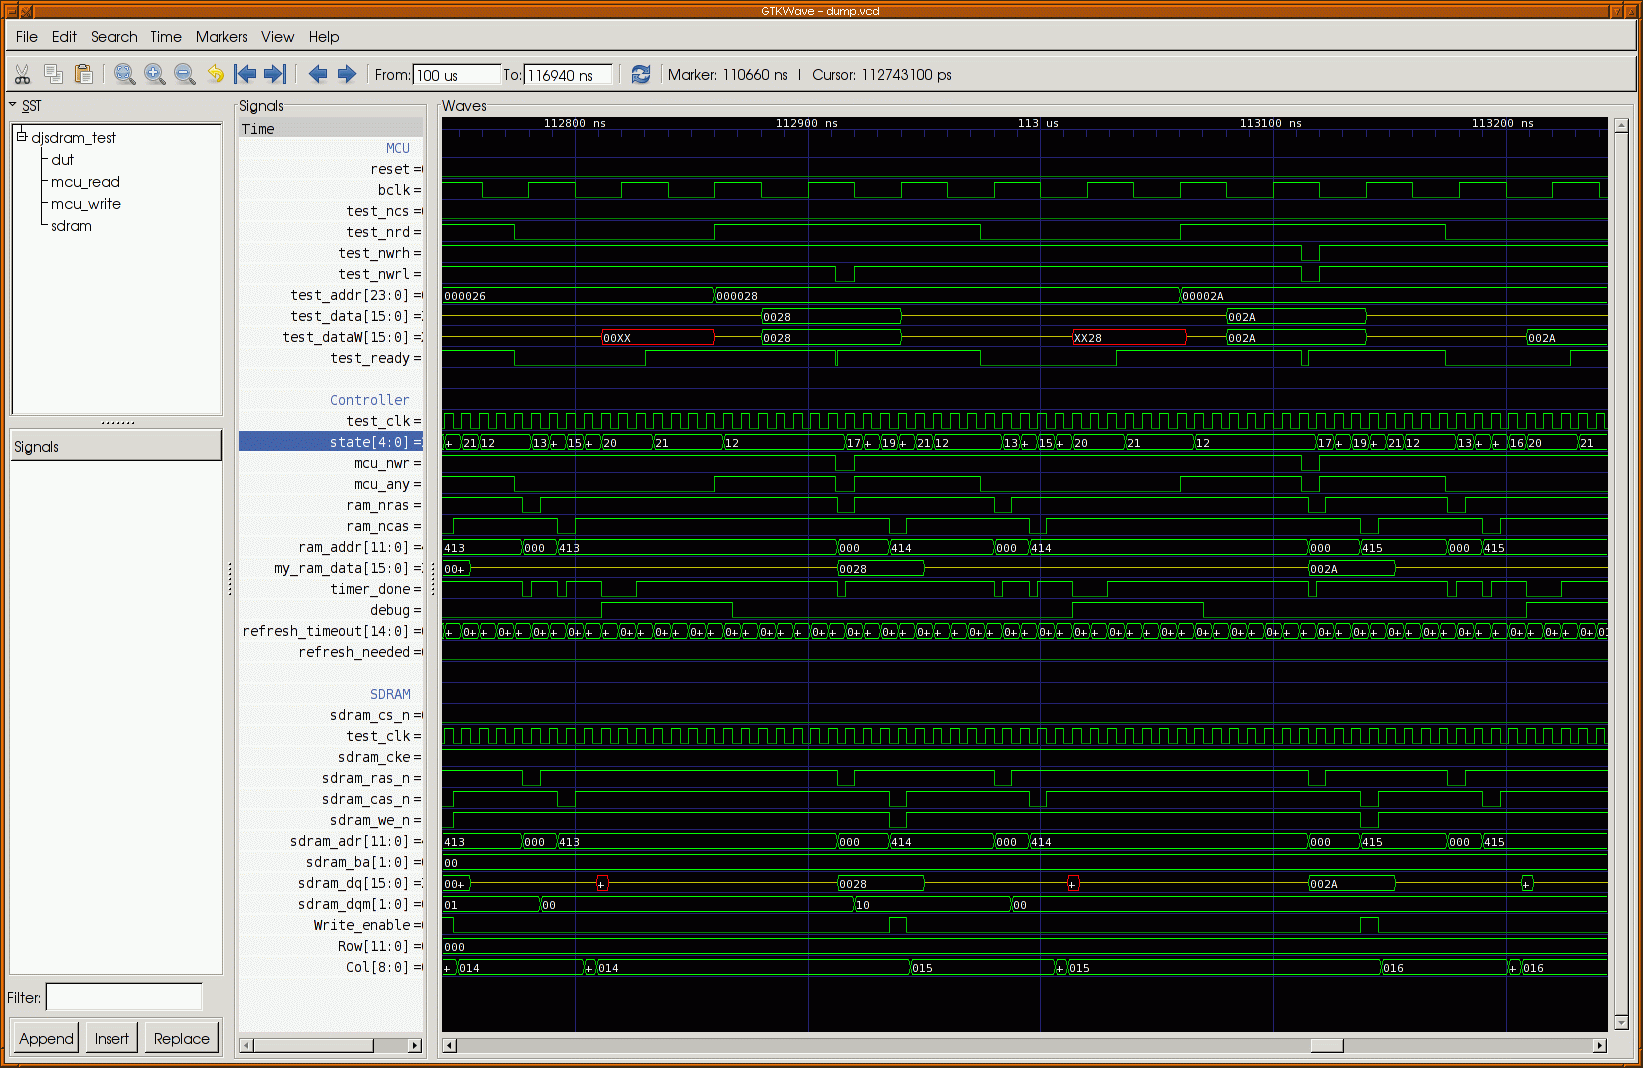Click the vertical scrollbar down arrow
The height and width of the screenshot is (1068, 1643).
(x=1622, y=1022)
